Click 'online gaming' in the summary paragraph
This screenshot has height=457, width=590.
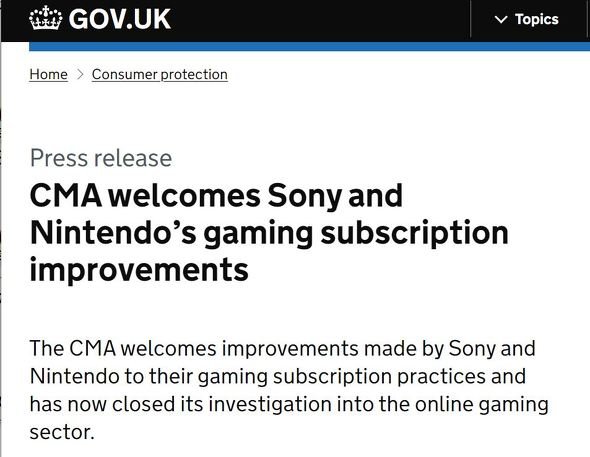click(482, 405)
